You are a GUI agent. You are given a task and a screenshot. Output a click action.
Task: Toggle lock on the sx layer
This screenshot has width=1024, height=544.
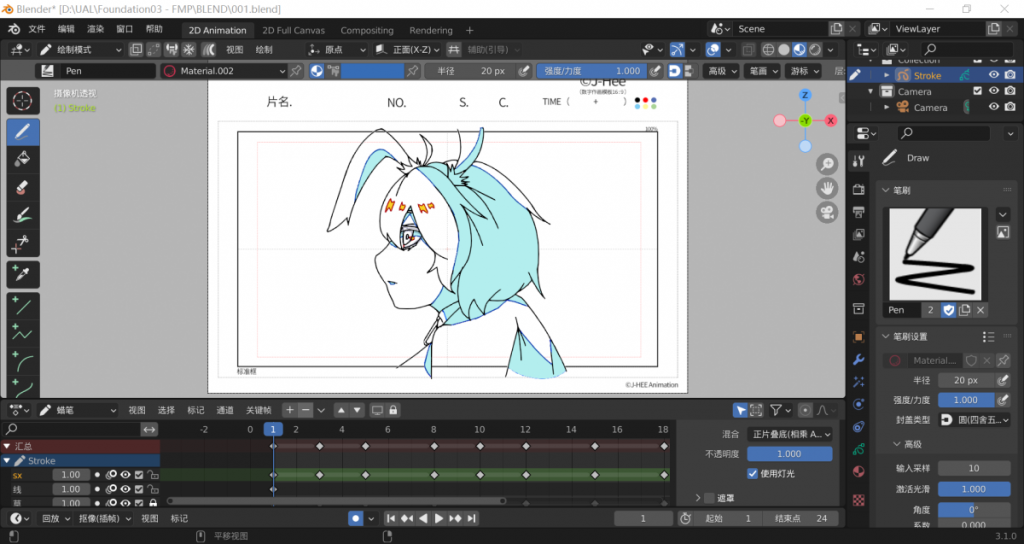pos(152,475)
